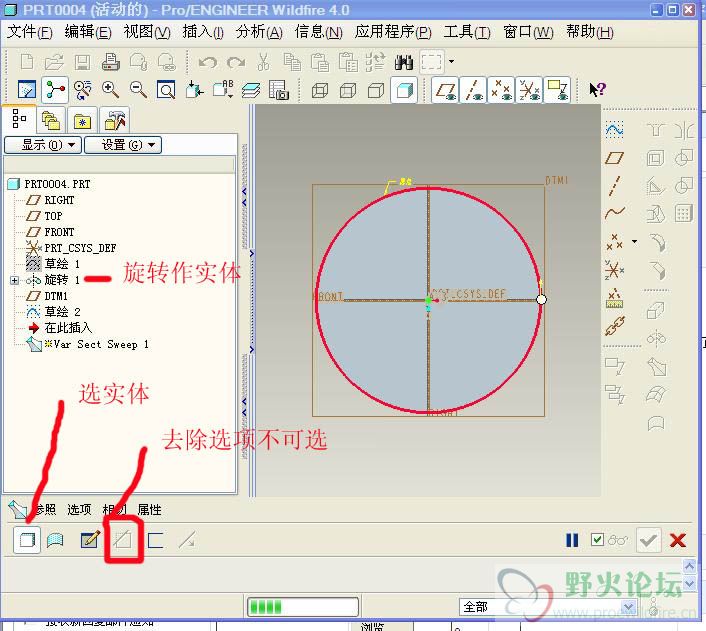Click the Redo arrow icon

point(236,62)
